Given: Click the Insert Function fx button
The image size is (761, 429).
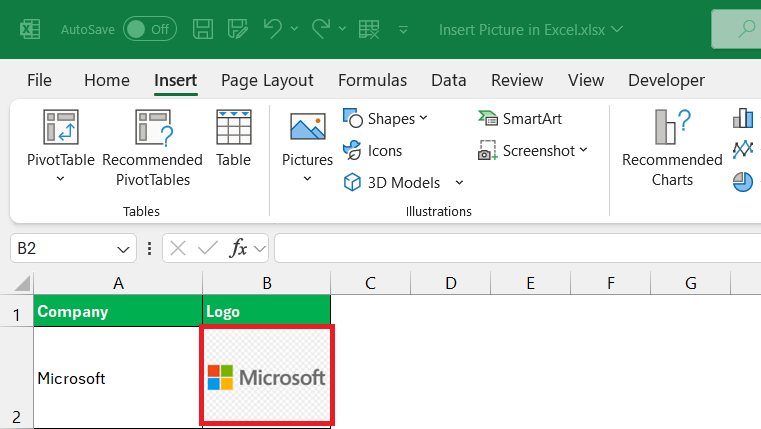Looking at the screenshot, I should [238, 248].
